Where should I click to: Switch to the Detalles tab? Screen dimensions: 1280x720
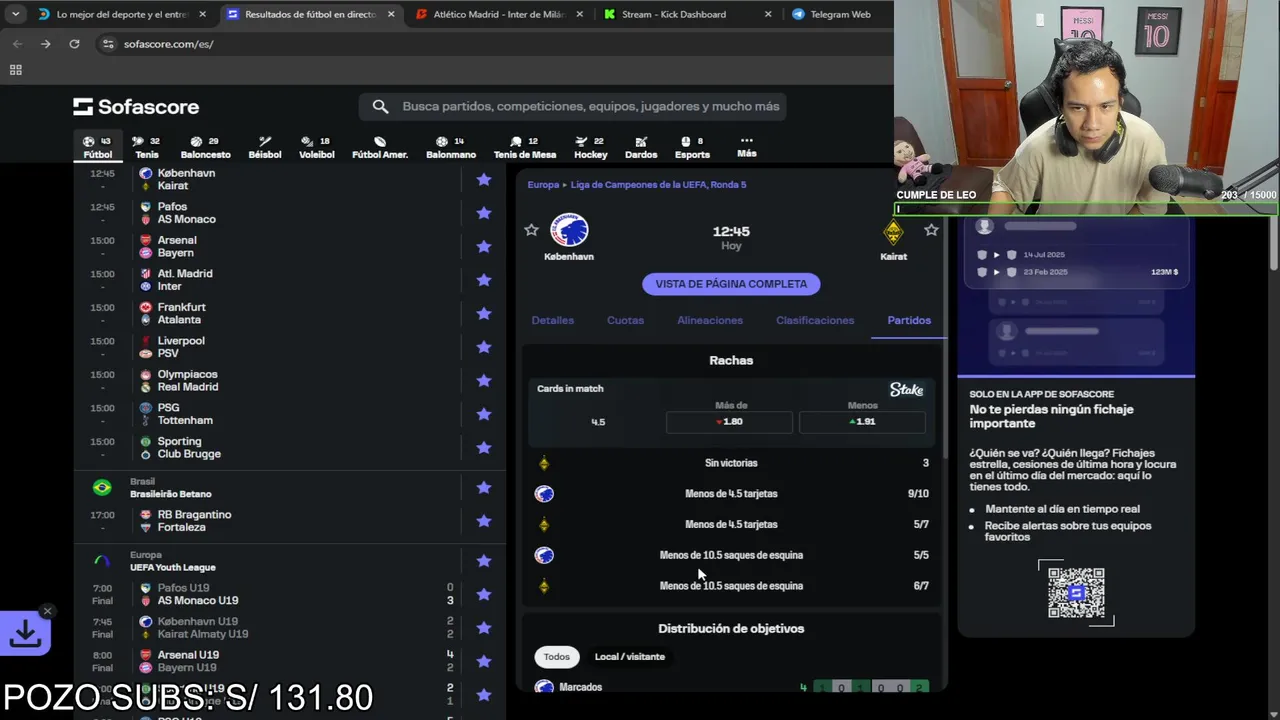(x=553, y=320)
